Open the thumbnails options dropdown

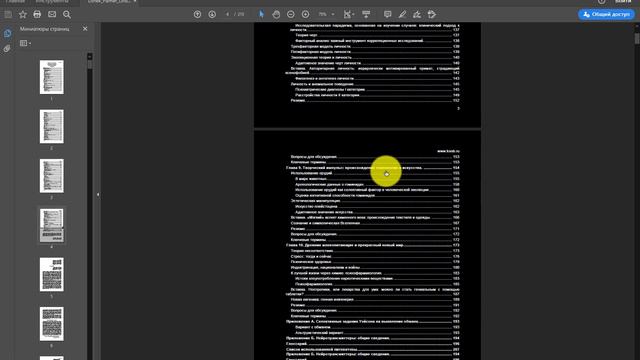click(25, 43)
